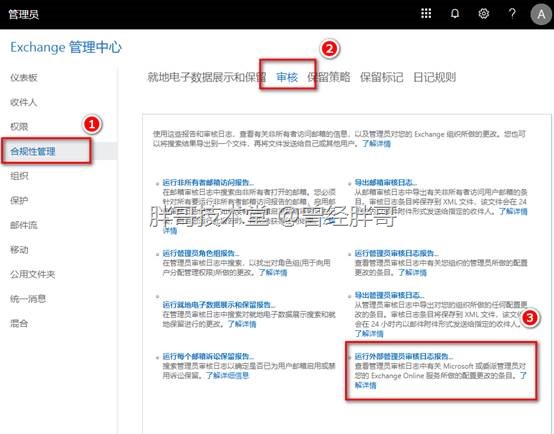Open 运行非所有者邮箱访问报告 link

(208, 182)
